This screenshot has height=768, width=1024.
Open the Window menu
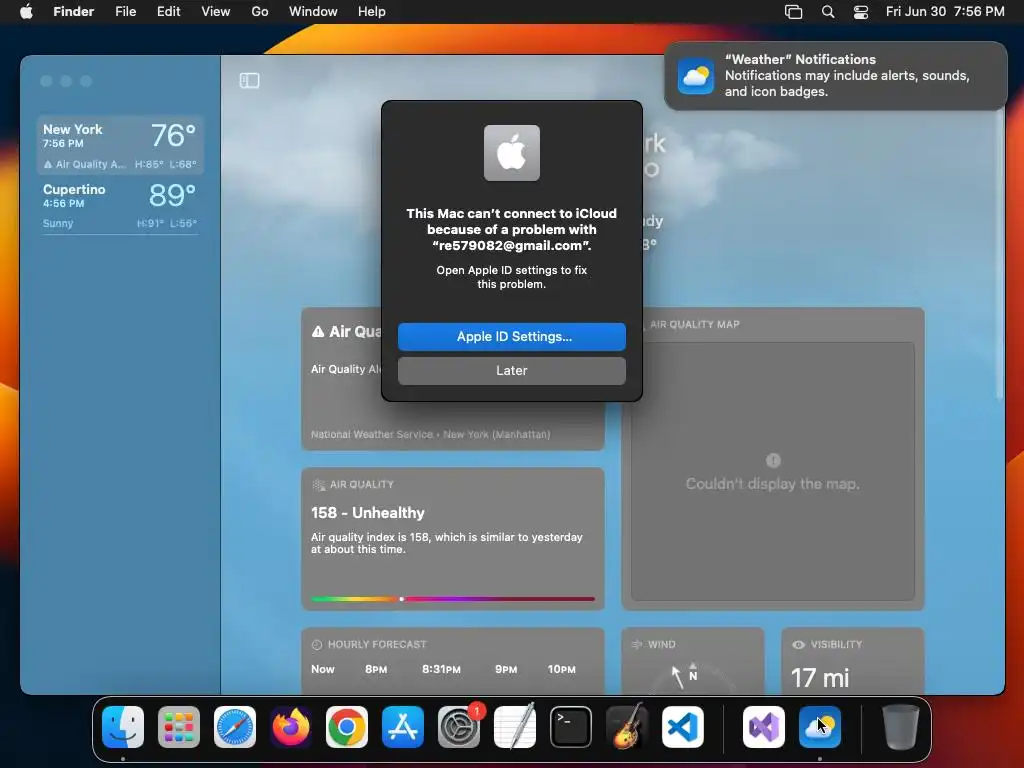[x=313, y=12]
